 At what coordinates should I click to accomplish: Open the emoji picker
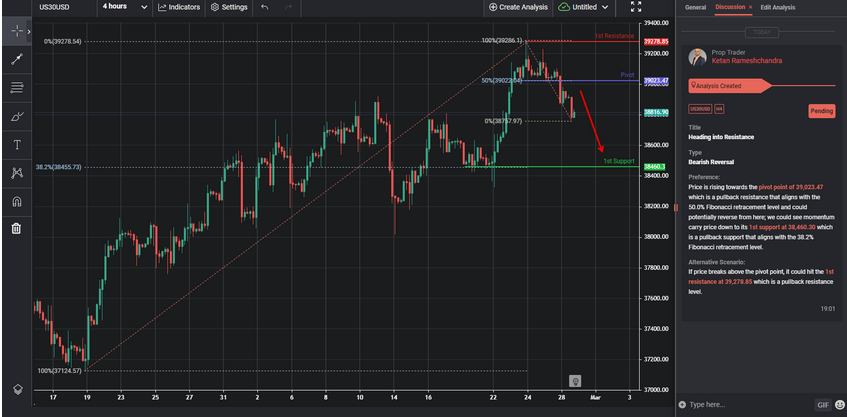(x=839, y=405)
